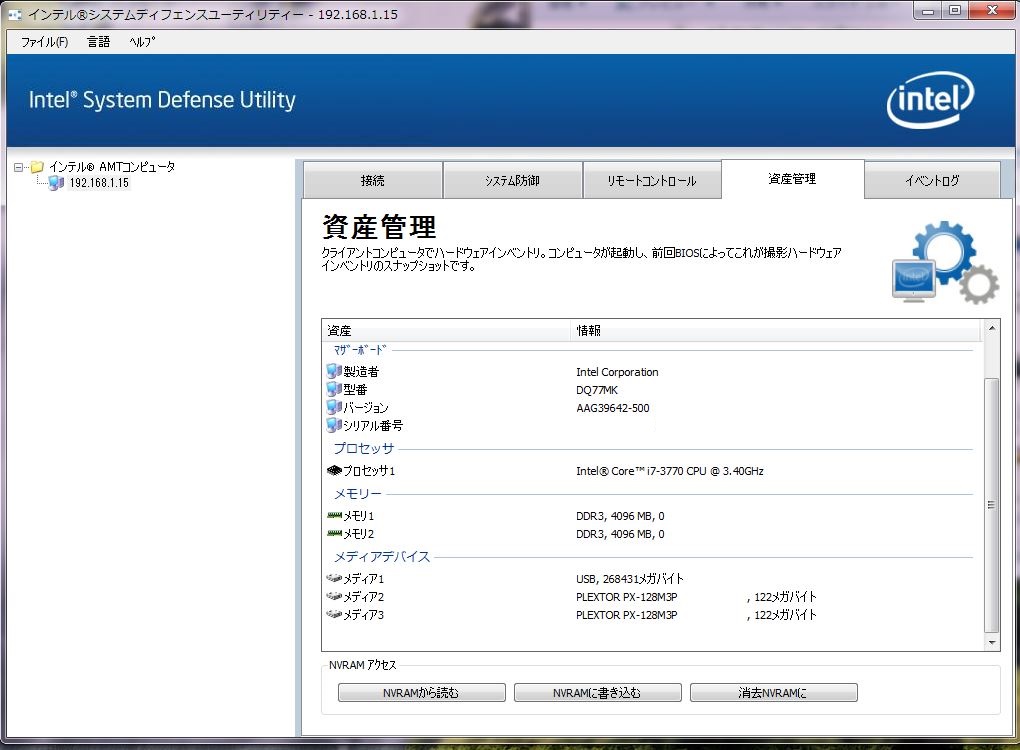Screen dimensions: 1020x750
Task: Switch to the 接続 tab
Action: (x=373, y=180)
